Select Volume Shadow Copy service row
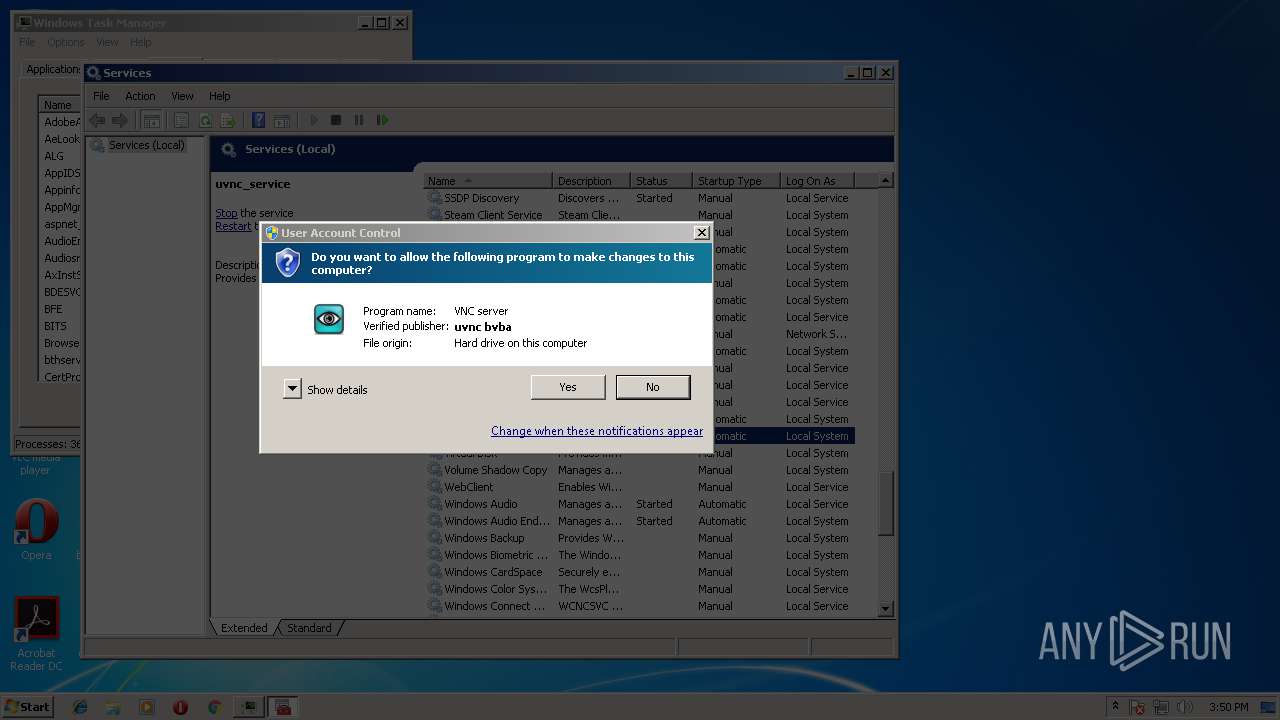 pos(639,470)
